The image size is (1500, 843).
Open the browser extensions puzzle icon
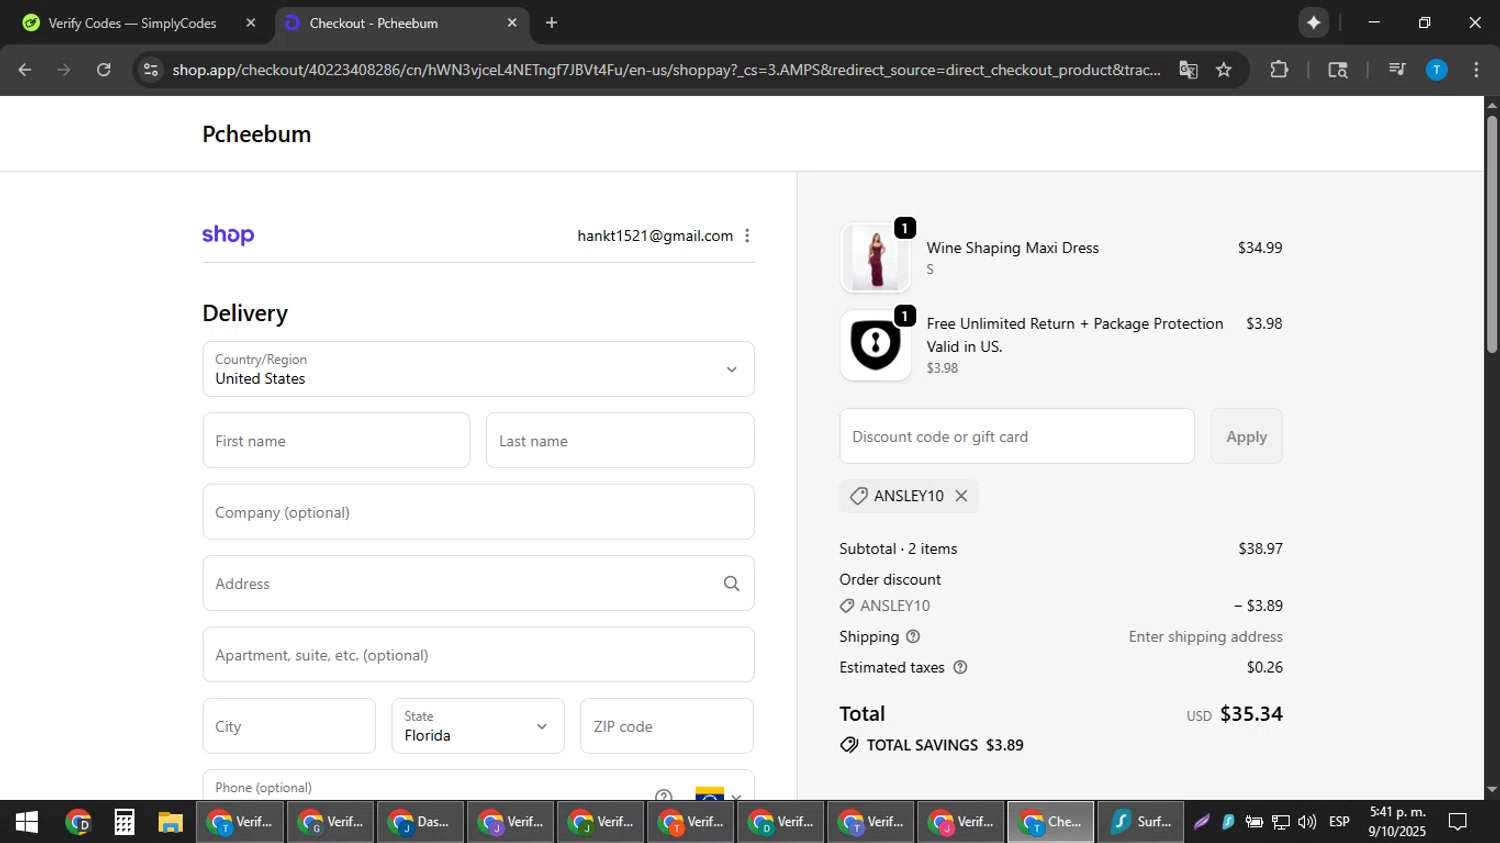[x=1279, y=70]
